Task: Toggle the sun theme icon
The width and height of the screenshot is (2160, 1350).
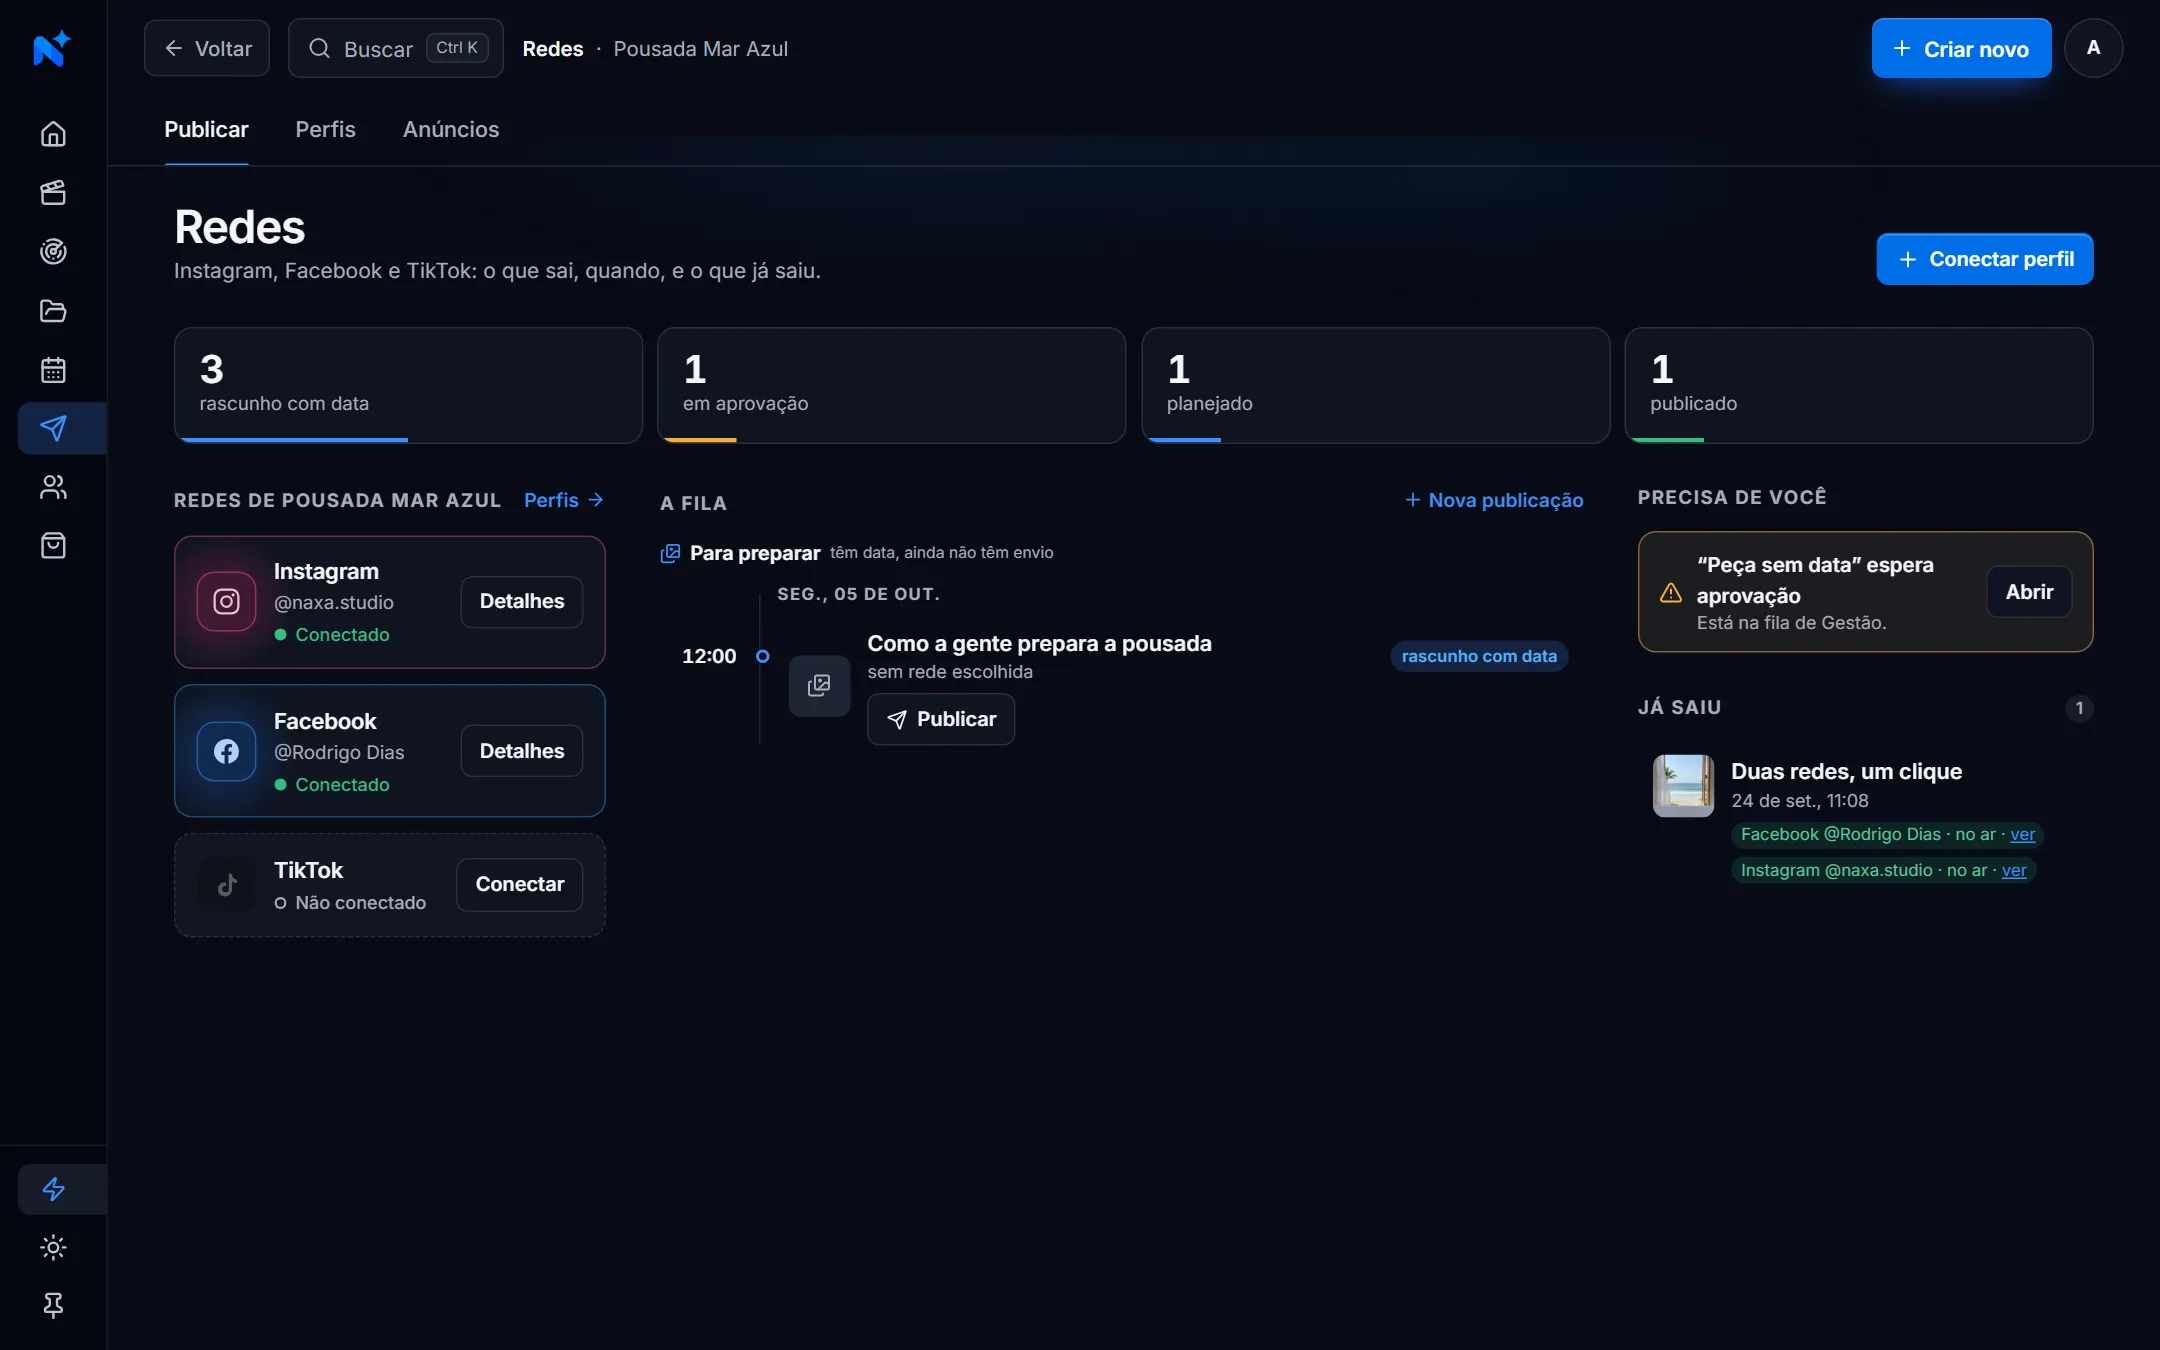Action: pyautogui.click(x=53, y=1247)
